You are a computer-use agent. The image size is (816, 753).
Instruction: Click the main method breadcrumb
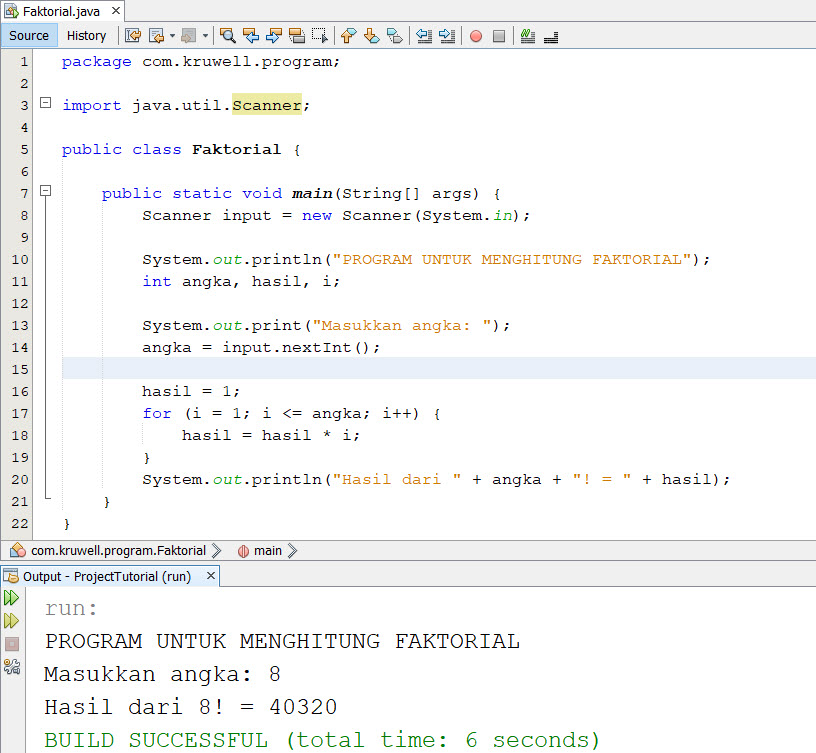pos(267,550)
